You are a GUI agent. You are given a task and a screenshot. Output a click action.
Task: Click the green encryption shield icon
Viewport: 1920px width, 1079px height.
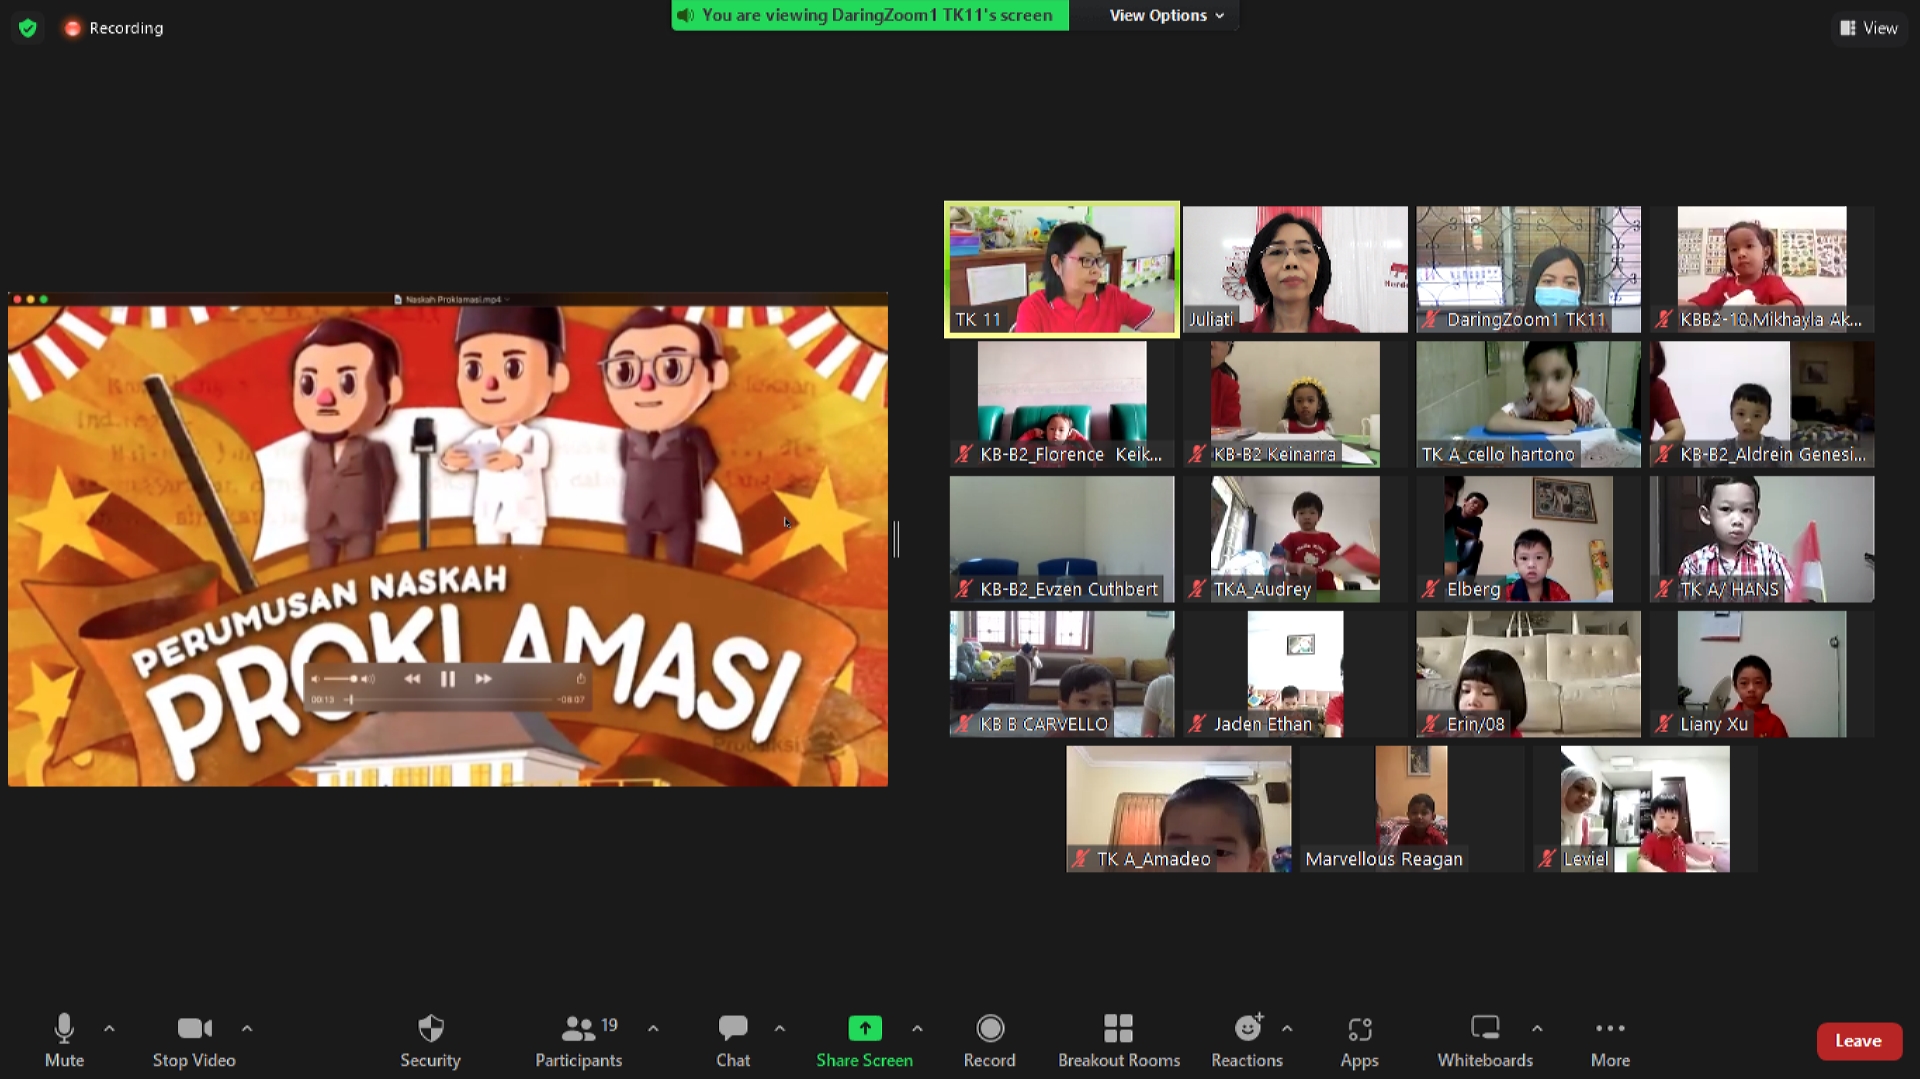28,28
